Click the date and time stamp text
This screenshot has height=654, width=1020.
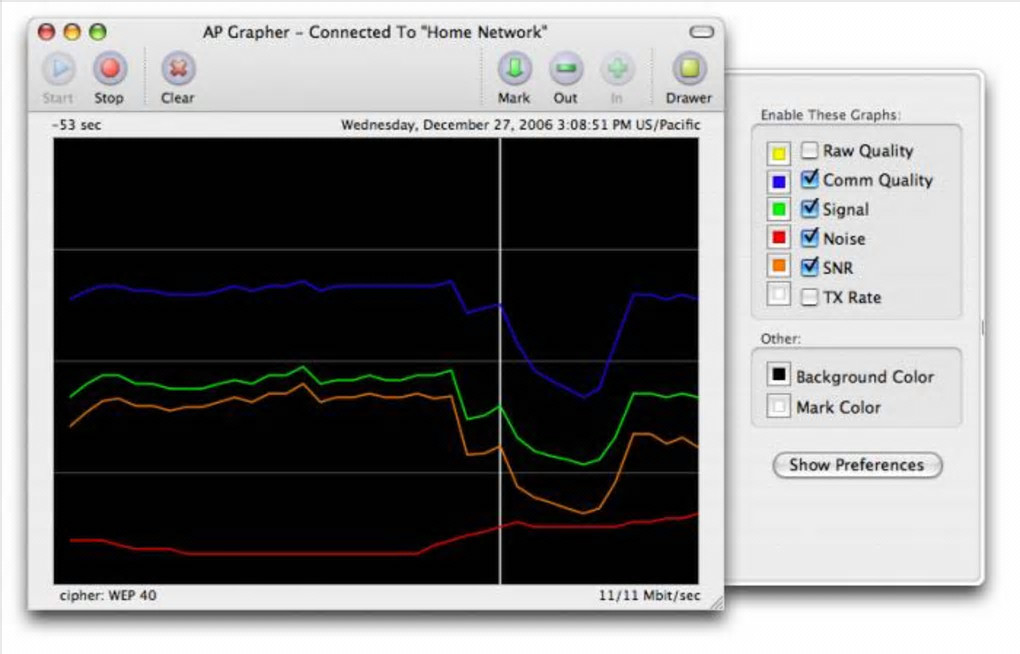tap(520, 125)
